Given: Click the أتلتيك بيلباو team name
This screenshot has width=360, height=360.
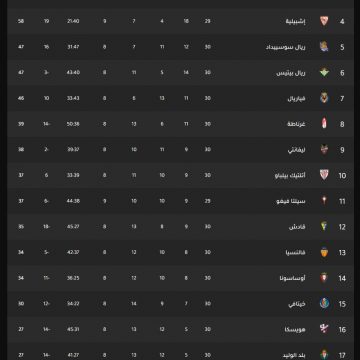Looking at the screenshot, I should (290, 175).
